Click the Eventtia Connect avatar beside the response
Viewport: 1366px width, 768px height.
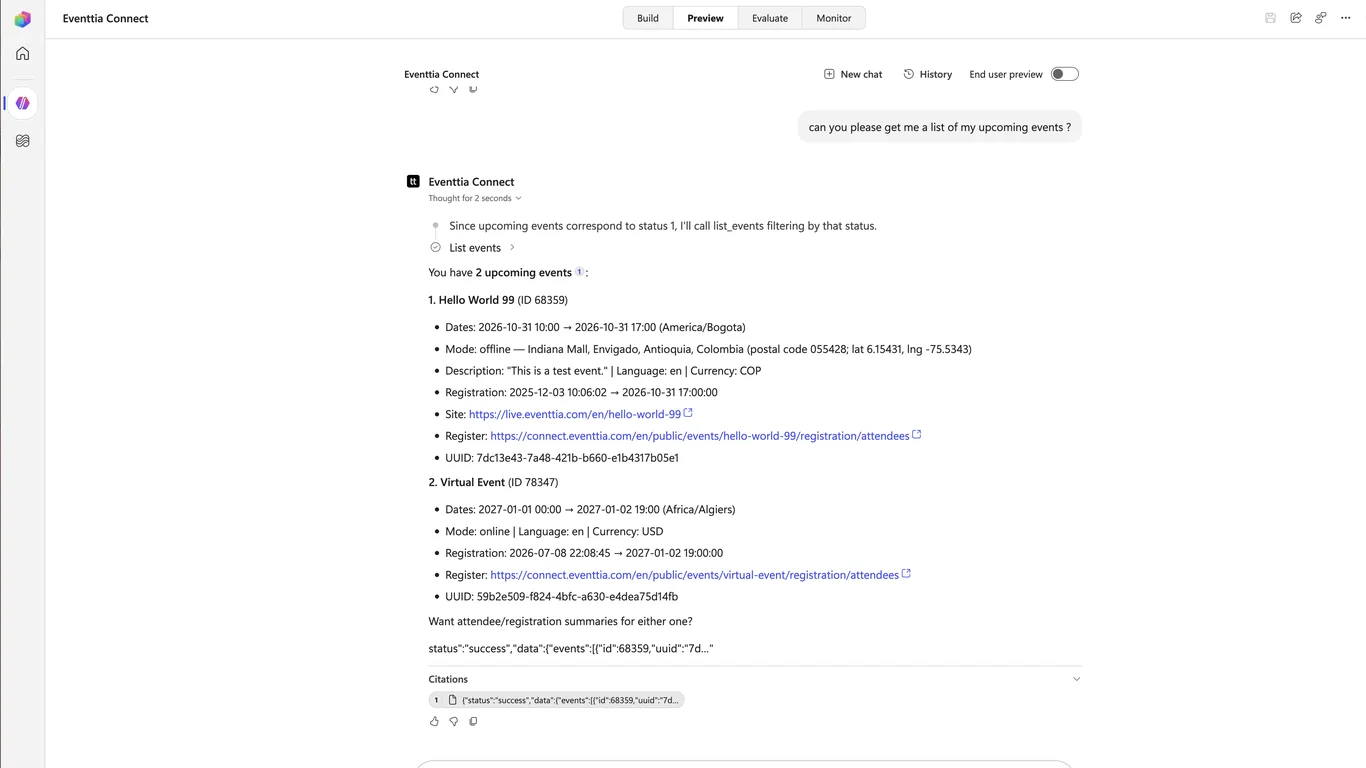tap(413, 181)
